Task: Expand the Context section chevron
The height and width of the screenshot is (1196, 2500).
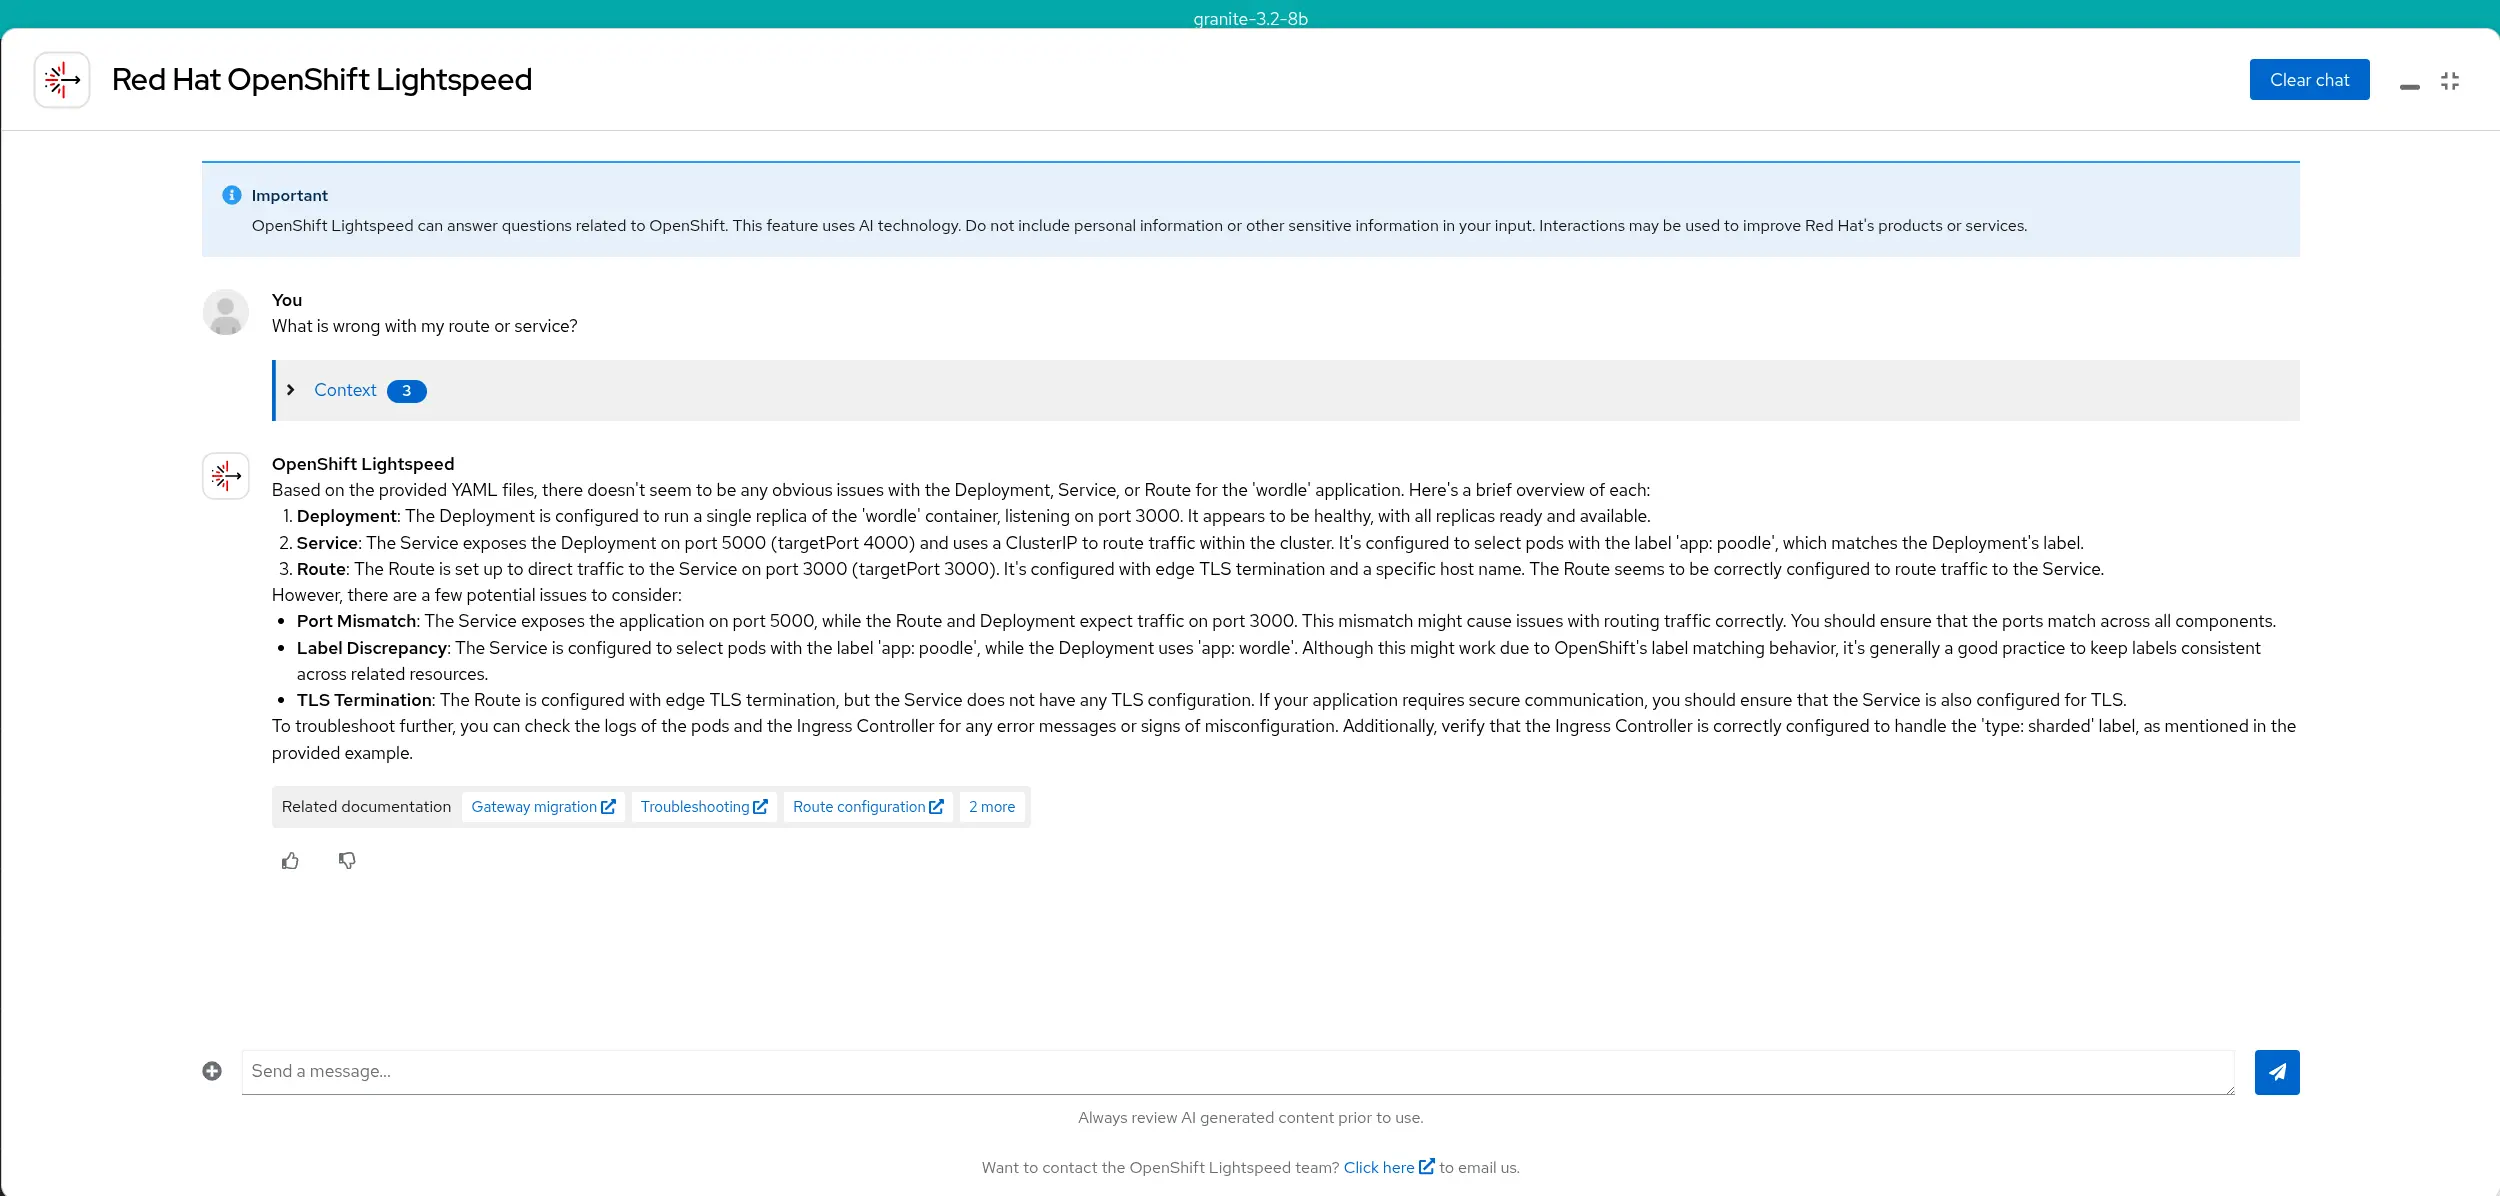Action: click(x=291, y=390)
